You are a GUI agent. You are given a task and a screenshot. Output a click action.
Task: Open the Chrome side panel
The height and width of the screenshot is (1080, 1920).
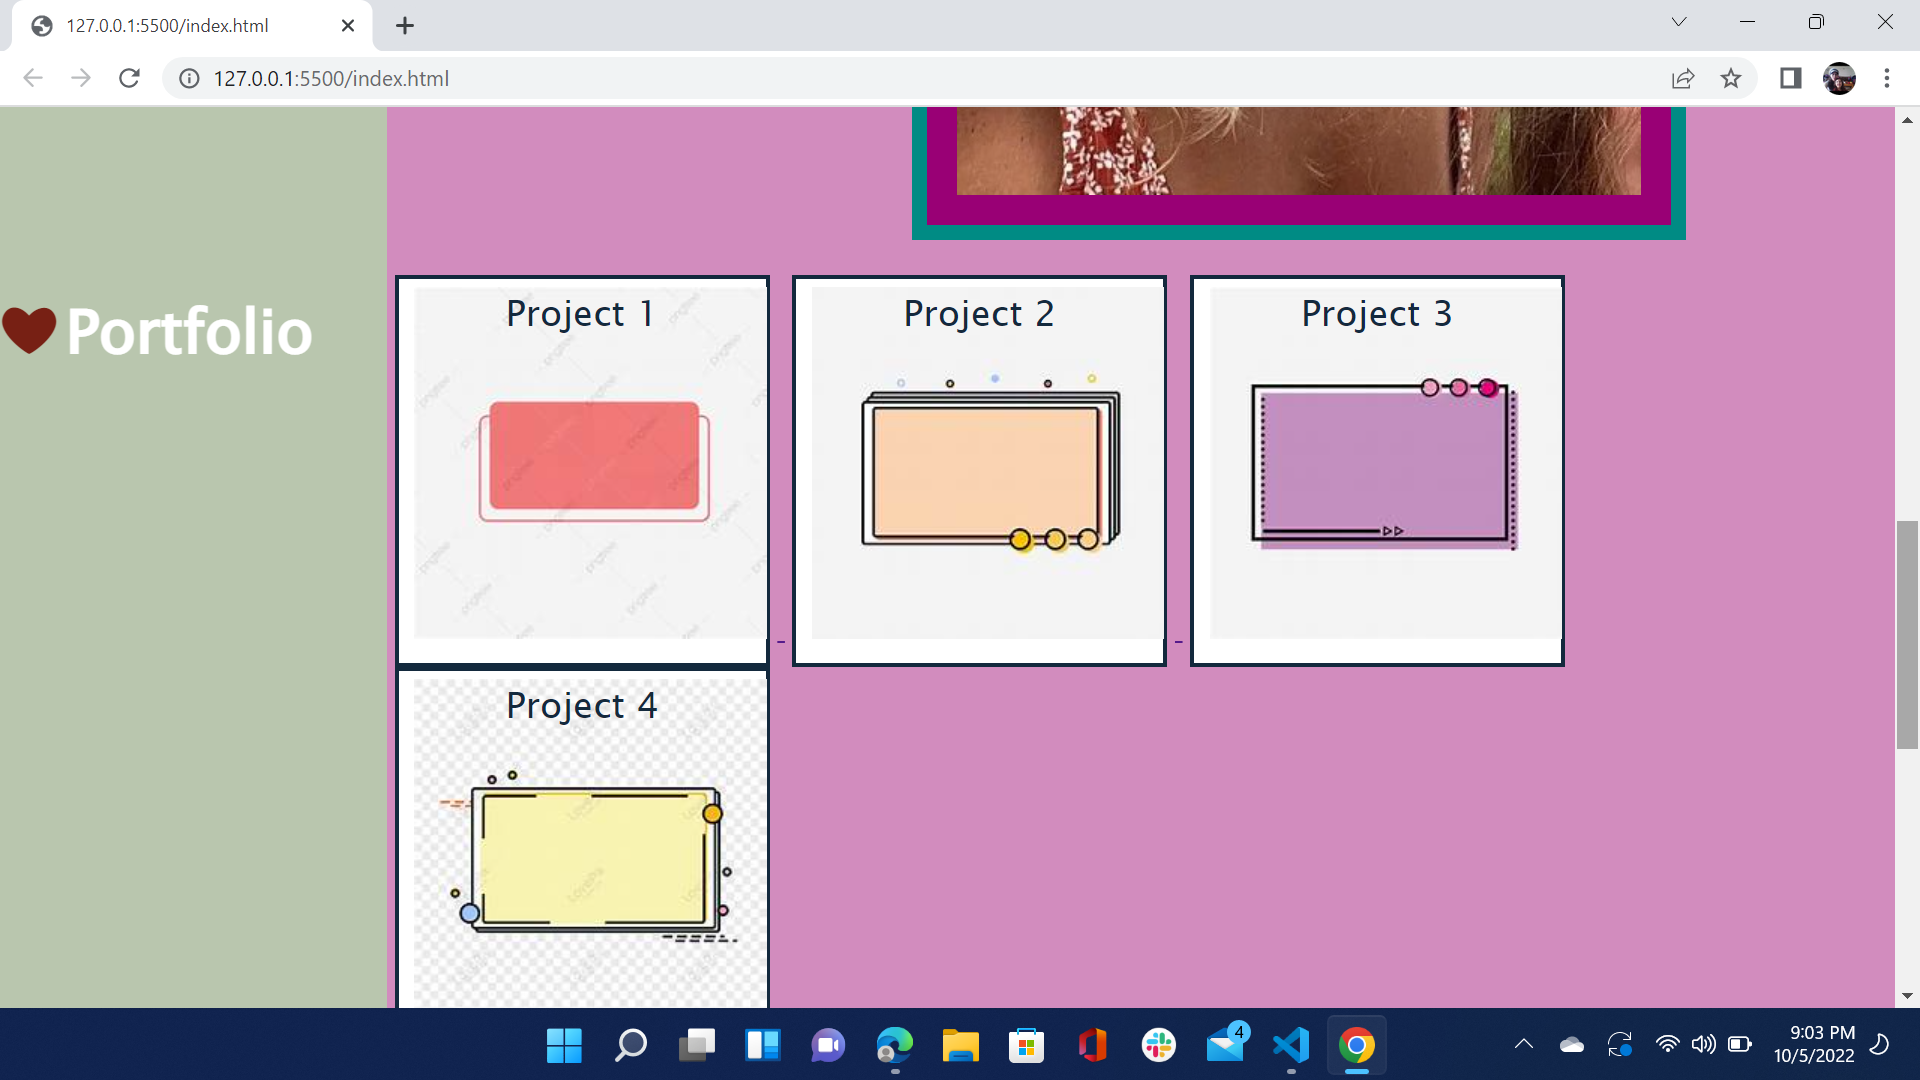[x=1790, y=78]
